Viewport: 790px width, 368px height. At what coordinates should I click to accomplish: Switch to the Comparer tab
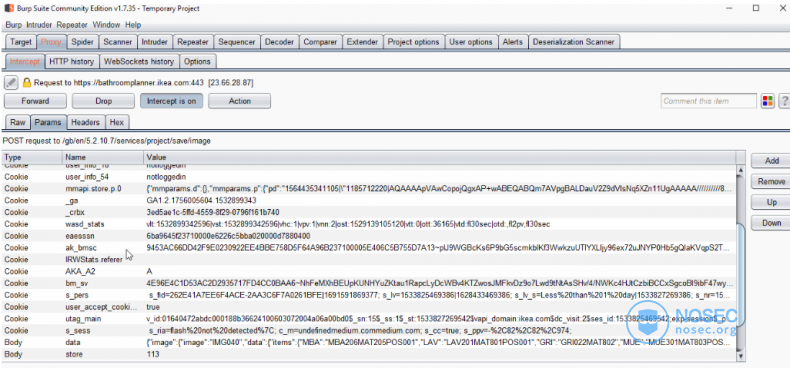tap(320, 42)
